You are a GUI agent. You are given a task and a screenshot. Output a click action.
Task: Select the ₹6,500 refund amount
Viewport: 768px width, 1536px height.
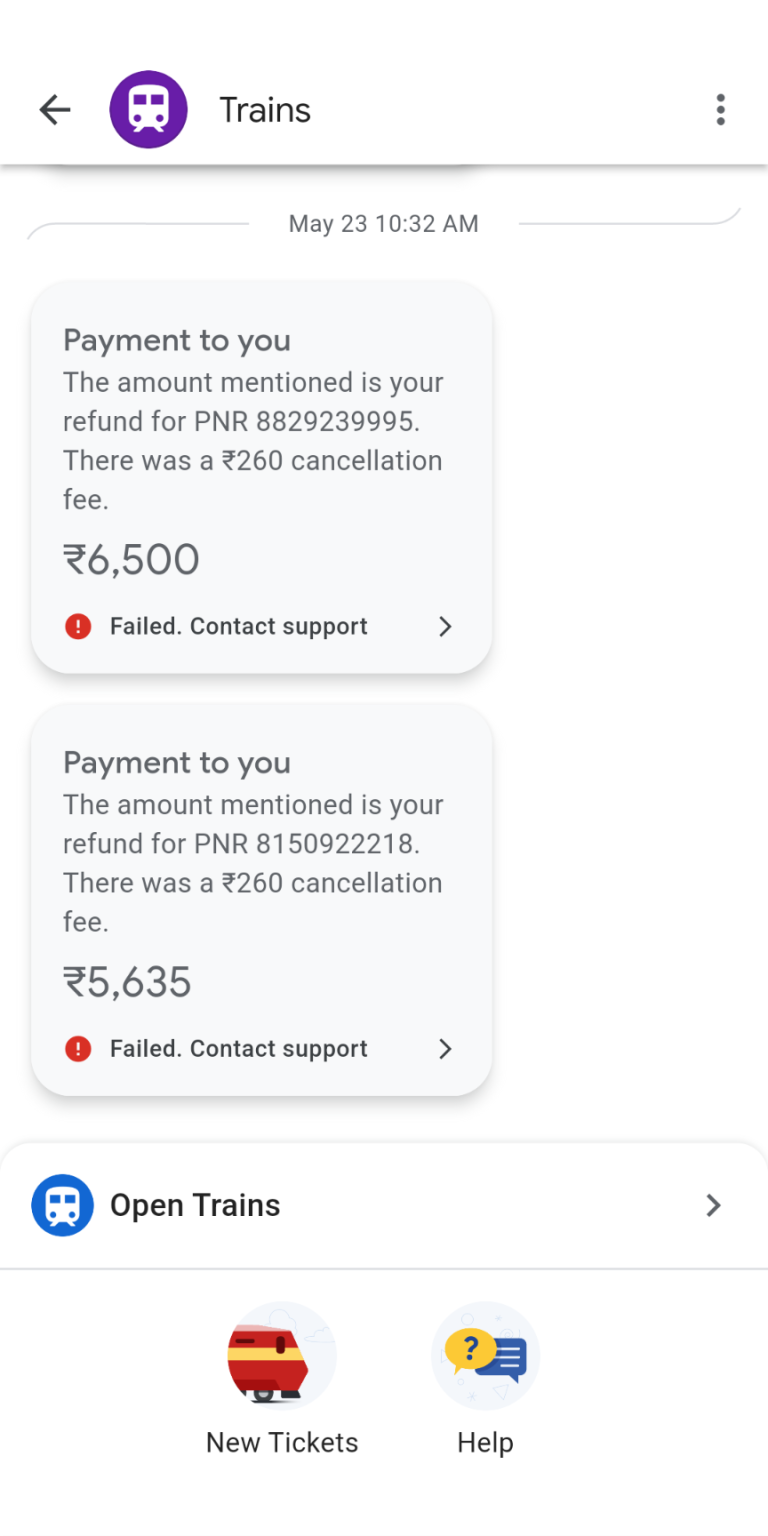(x=132, y=560)
